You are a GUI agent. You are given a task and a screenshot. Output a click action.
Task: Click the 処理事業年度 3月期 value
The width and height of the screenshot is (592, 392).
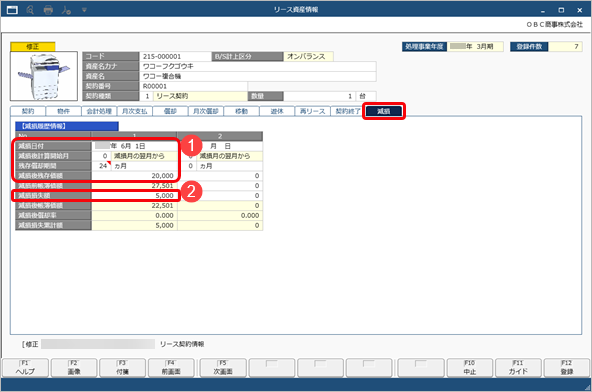(x=476, y=46)
